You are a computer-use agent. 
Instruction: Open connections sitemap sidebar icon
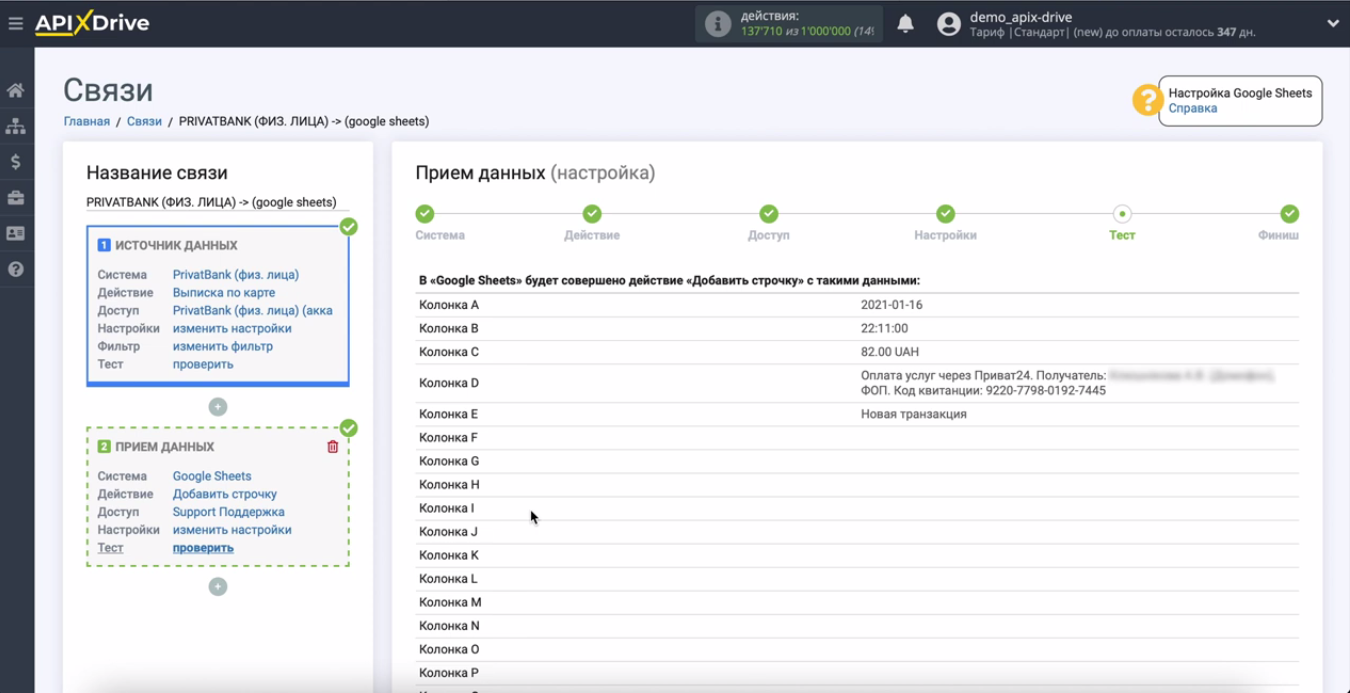pos(15,126)
